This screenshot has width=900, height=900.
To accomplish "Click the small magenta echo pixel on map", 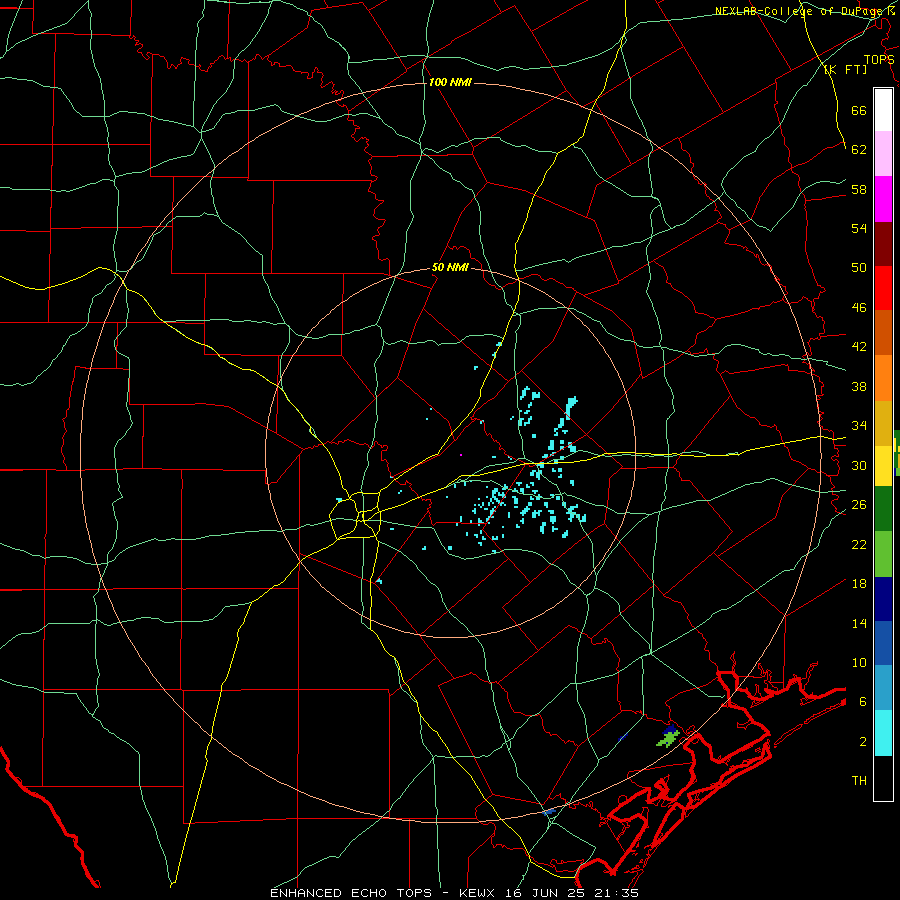I will 460,455.
